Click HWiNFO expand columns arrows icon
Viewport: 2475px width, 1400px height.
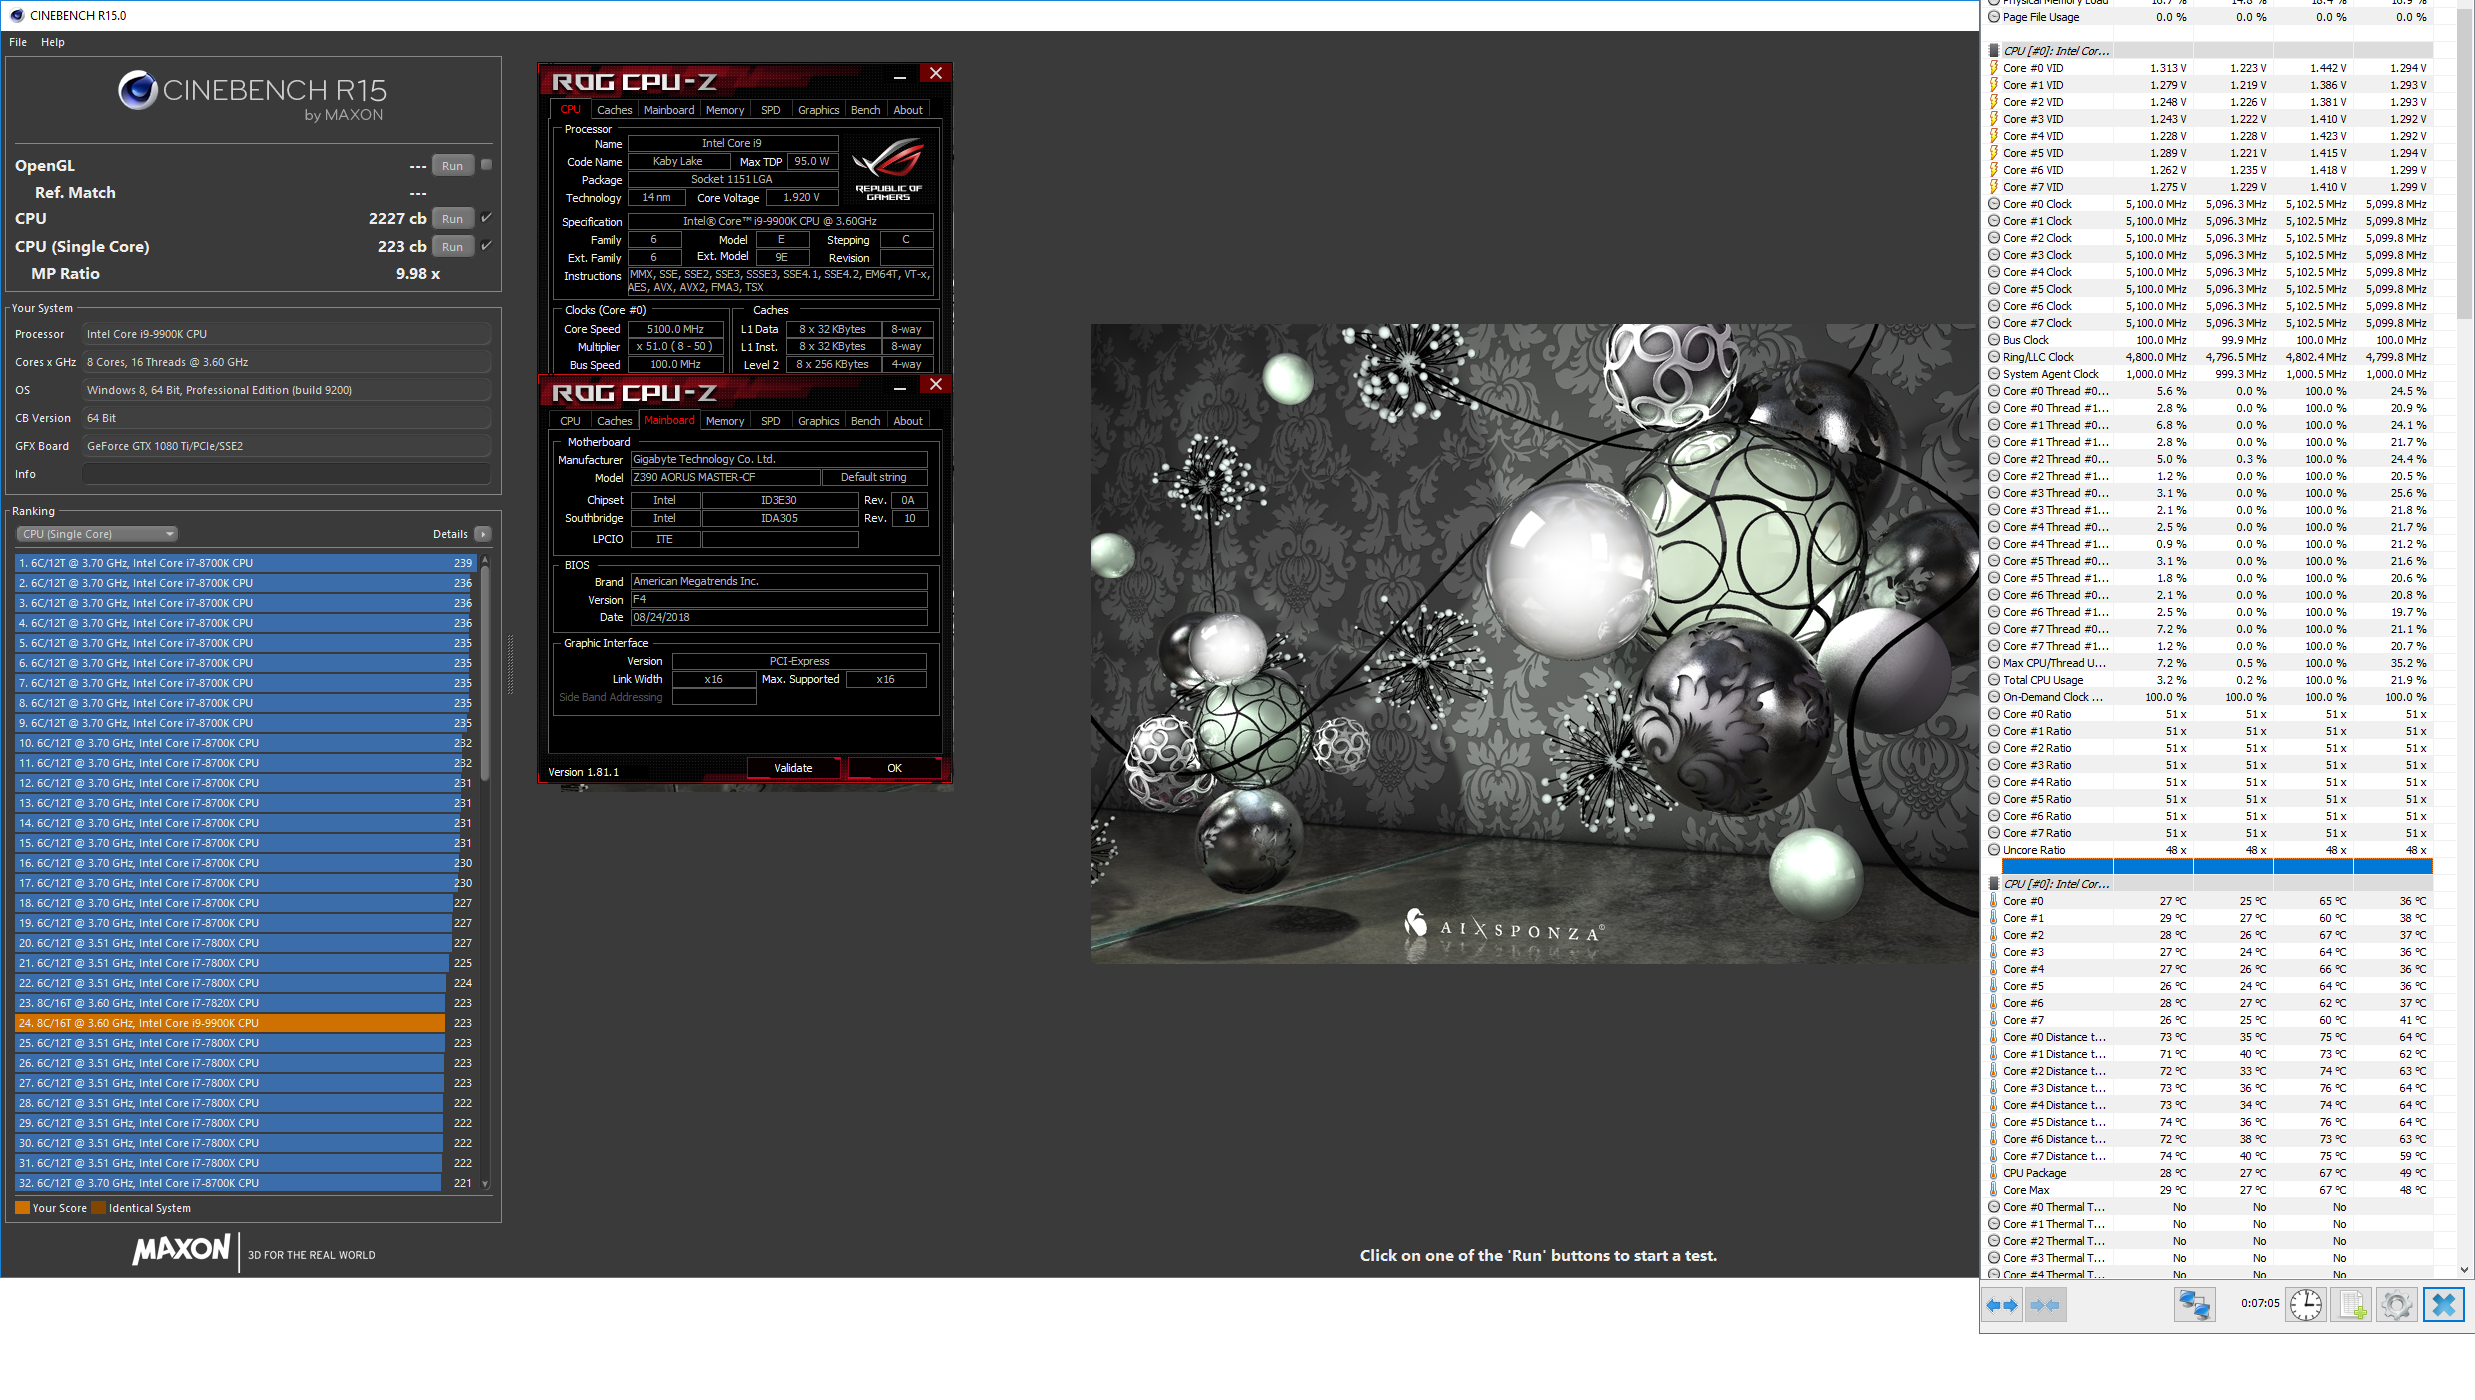click(2002, 1305)
